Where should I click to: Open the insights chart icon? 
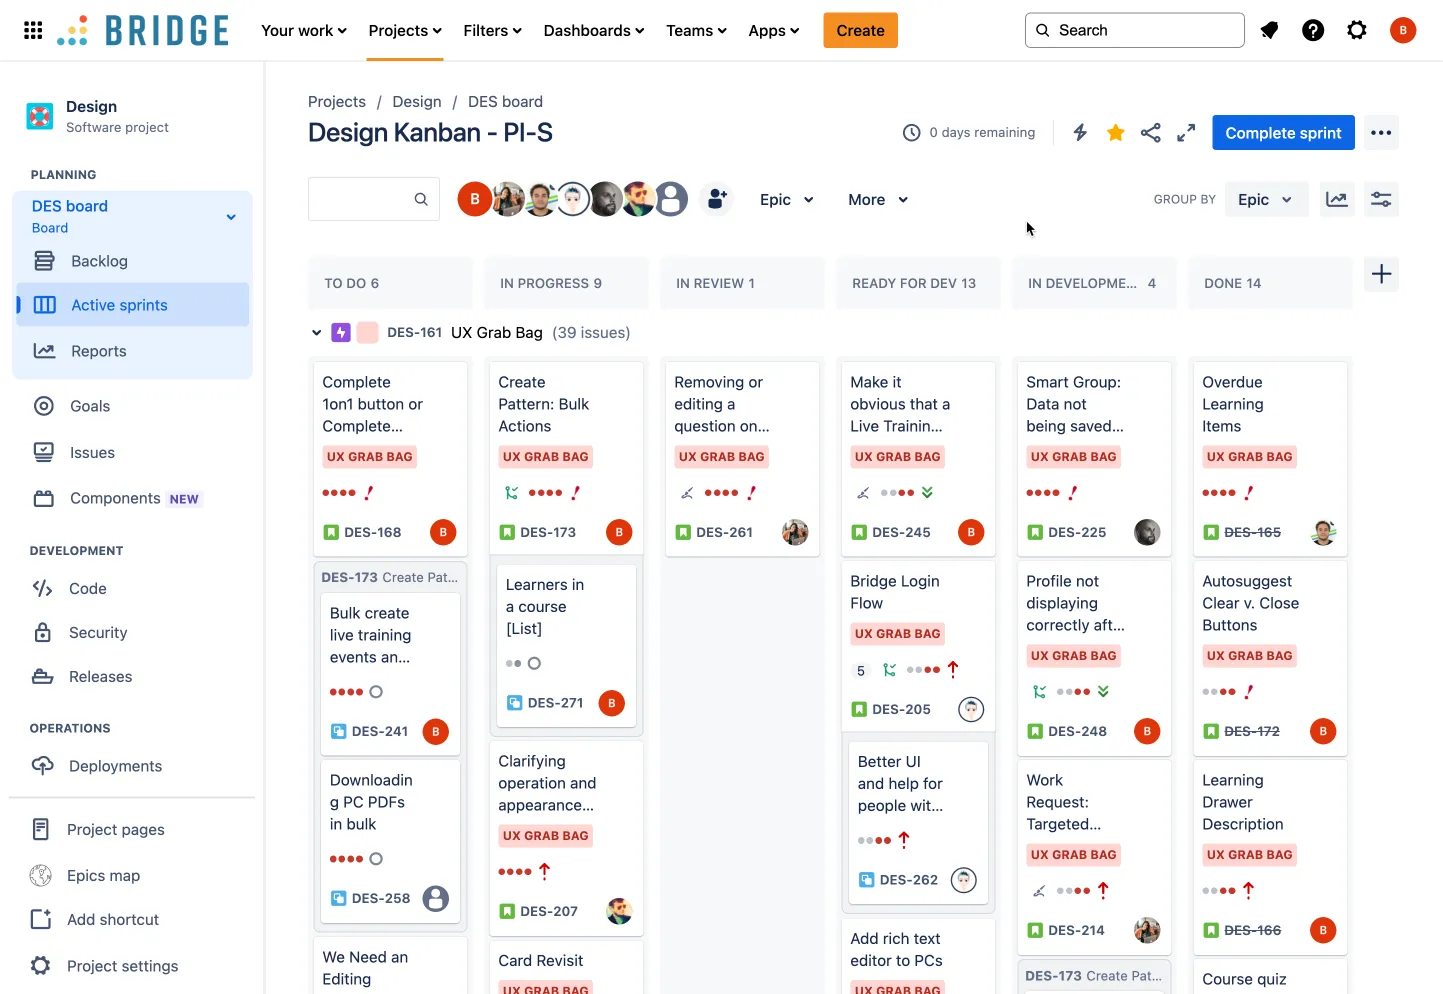point(1337,199)
